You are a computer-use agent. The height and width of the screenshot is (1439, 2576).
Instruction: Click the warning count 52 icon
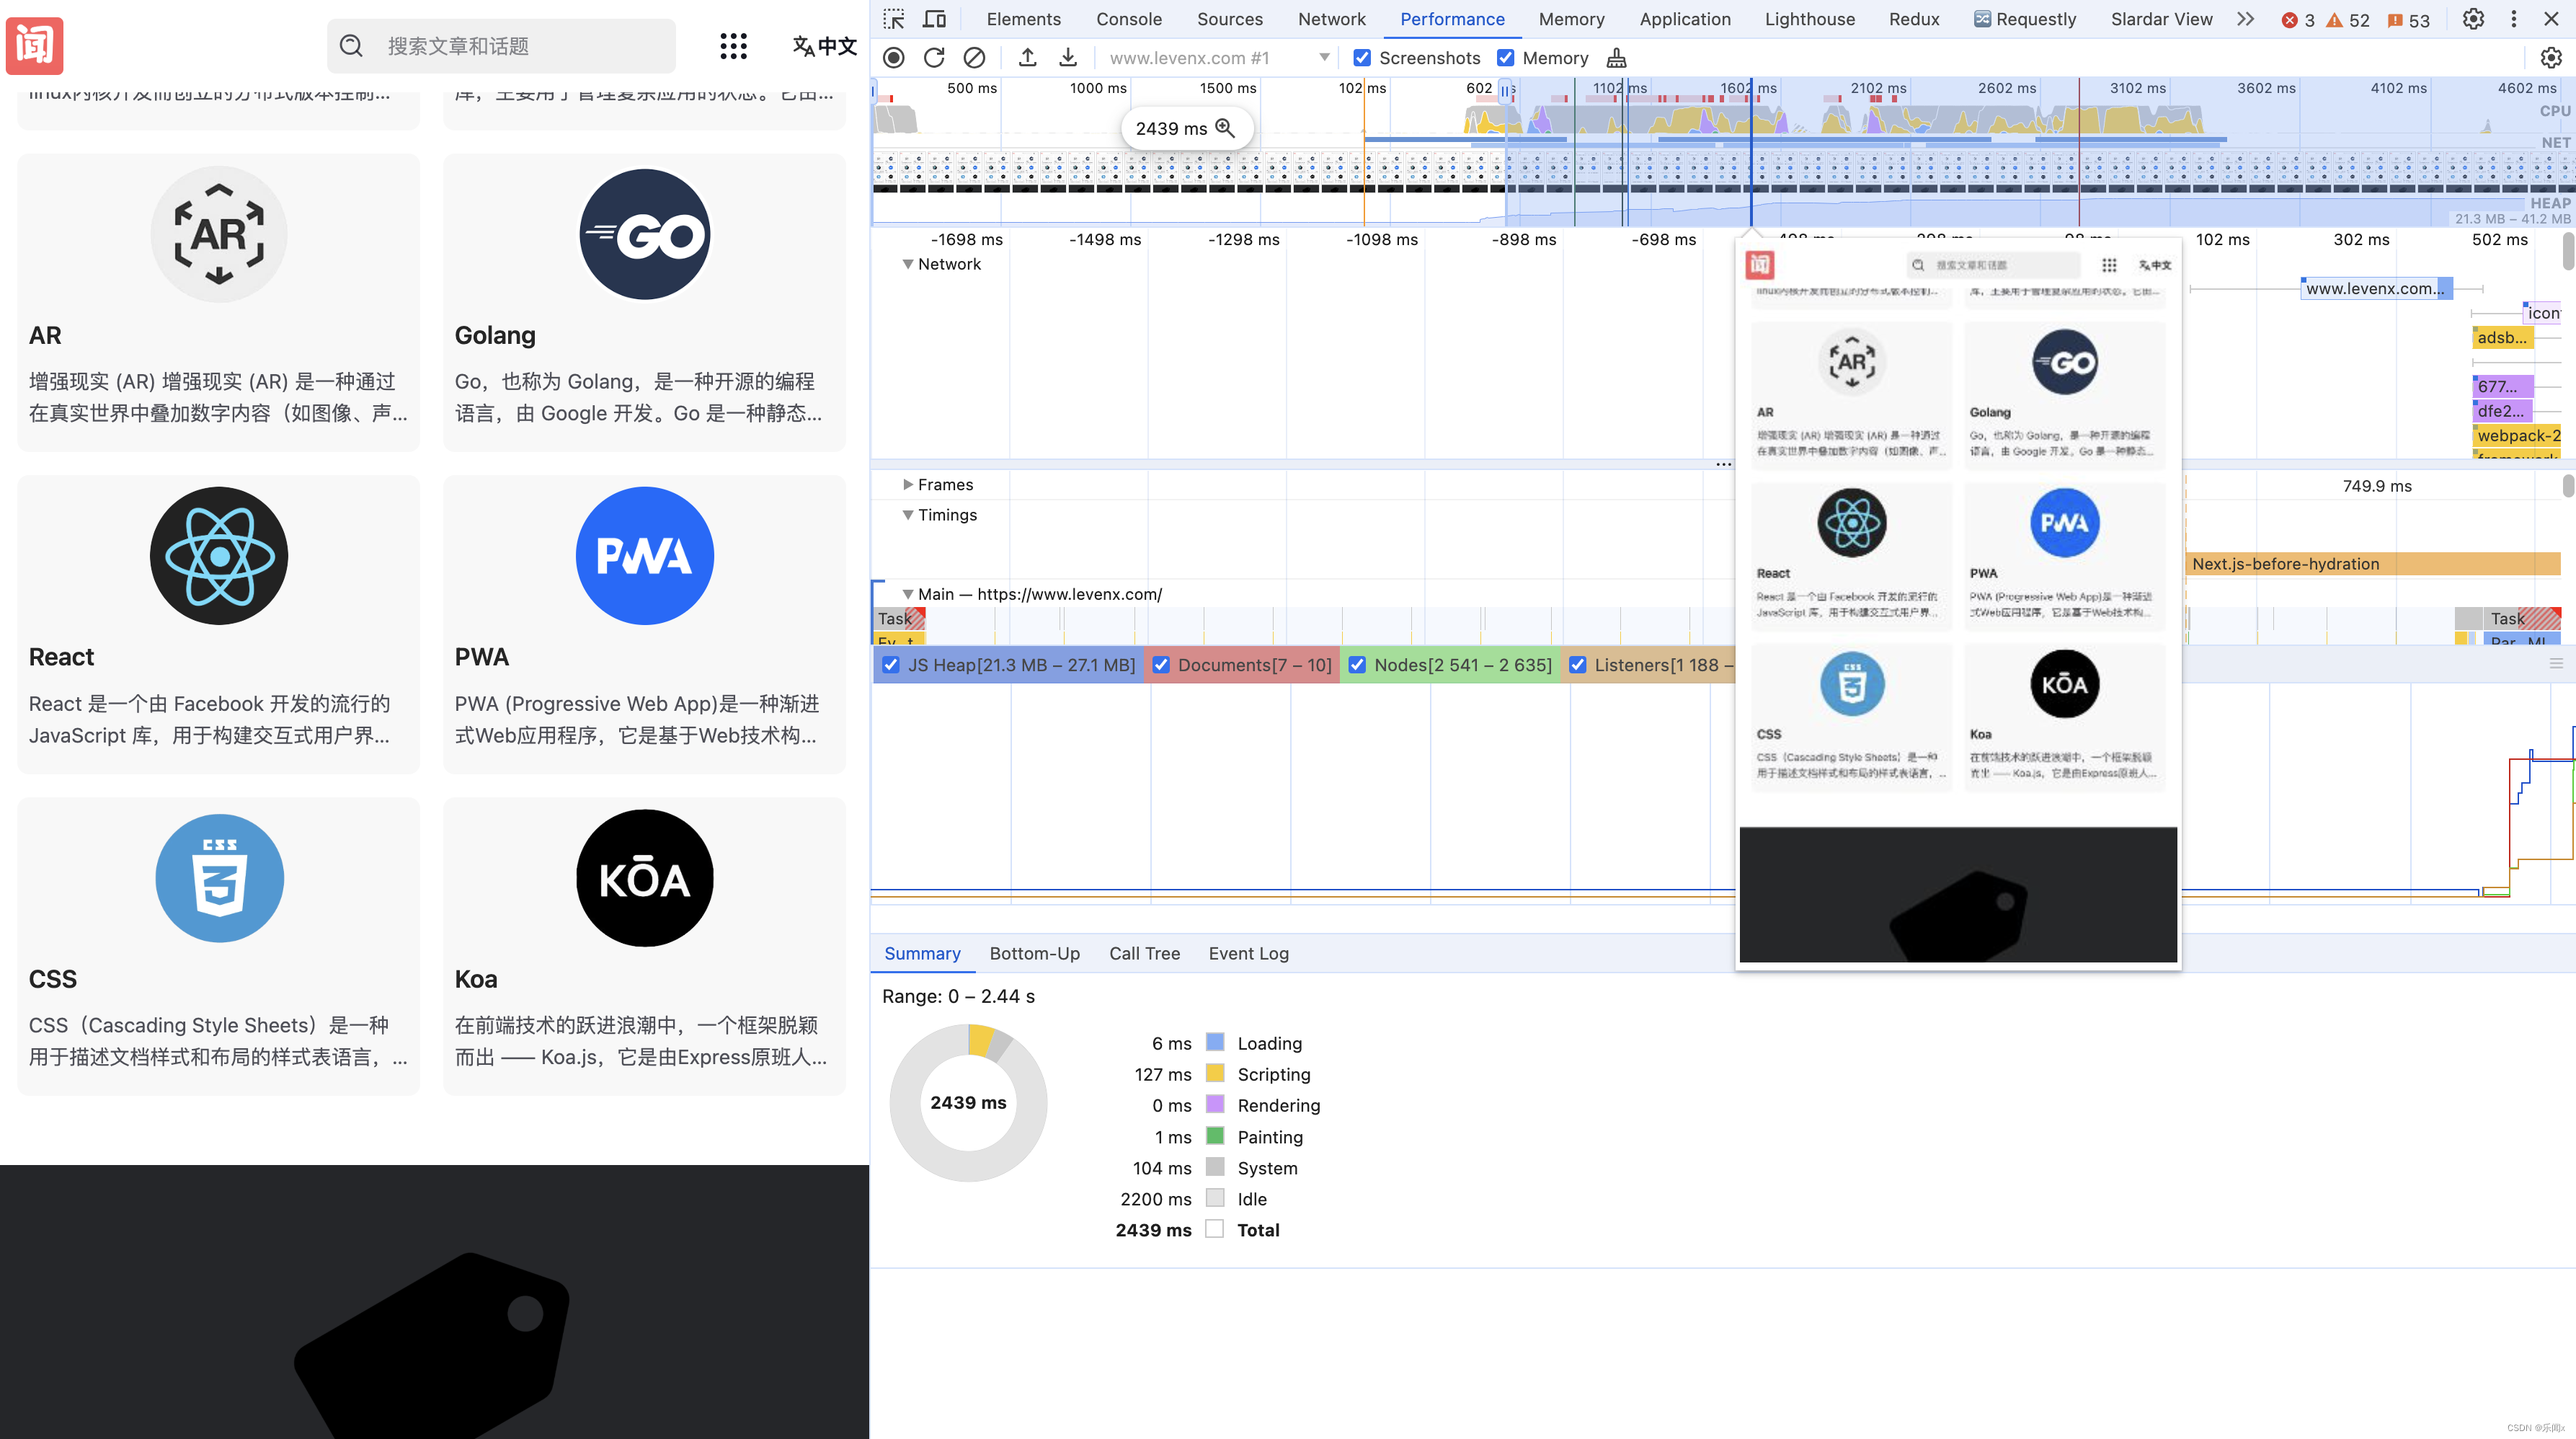click(x=2334, y=20)
